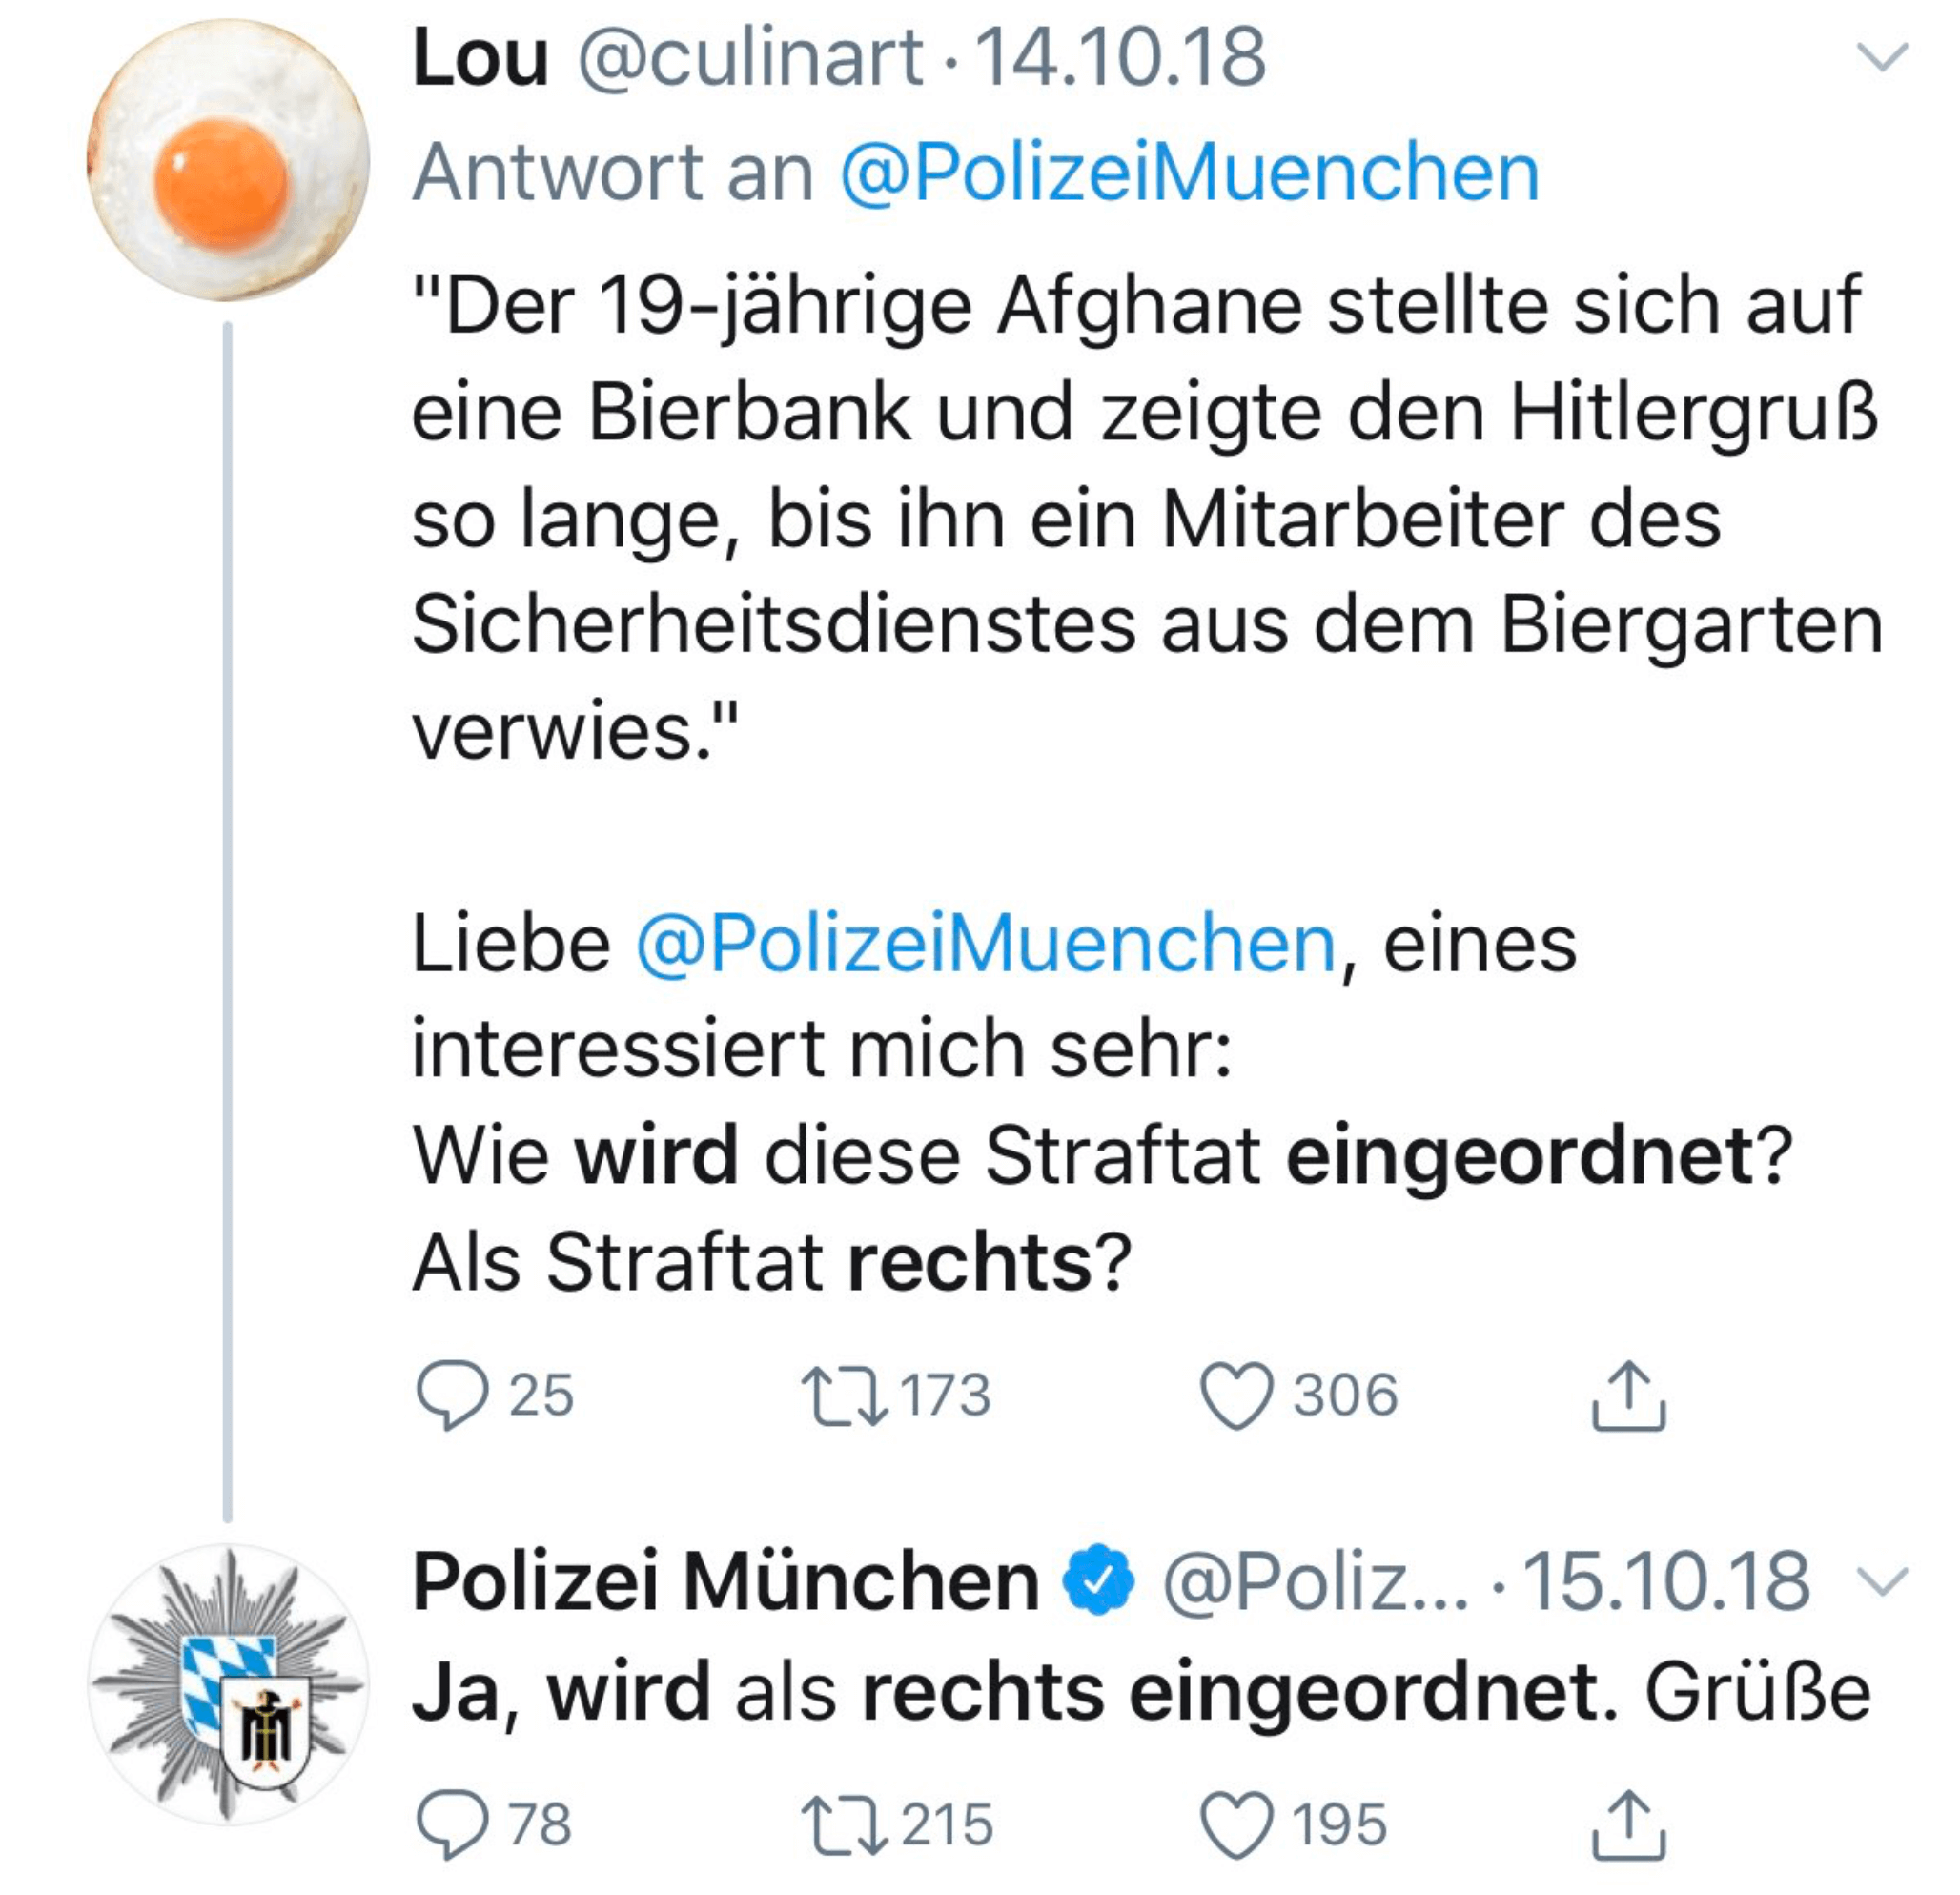The width and height of the screenshot is (1960, 1895).
Task: Expand options chevron on Polizei München tweet
Action: pos(1882,1580)
